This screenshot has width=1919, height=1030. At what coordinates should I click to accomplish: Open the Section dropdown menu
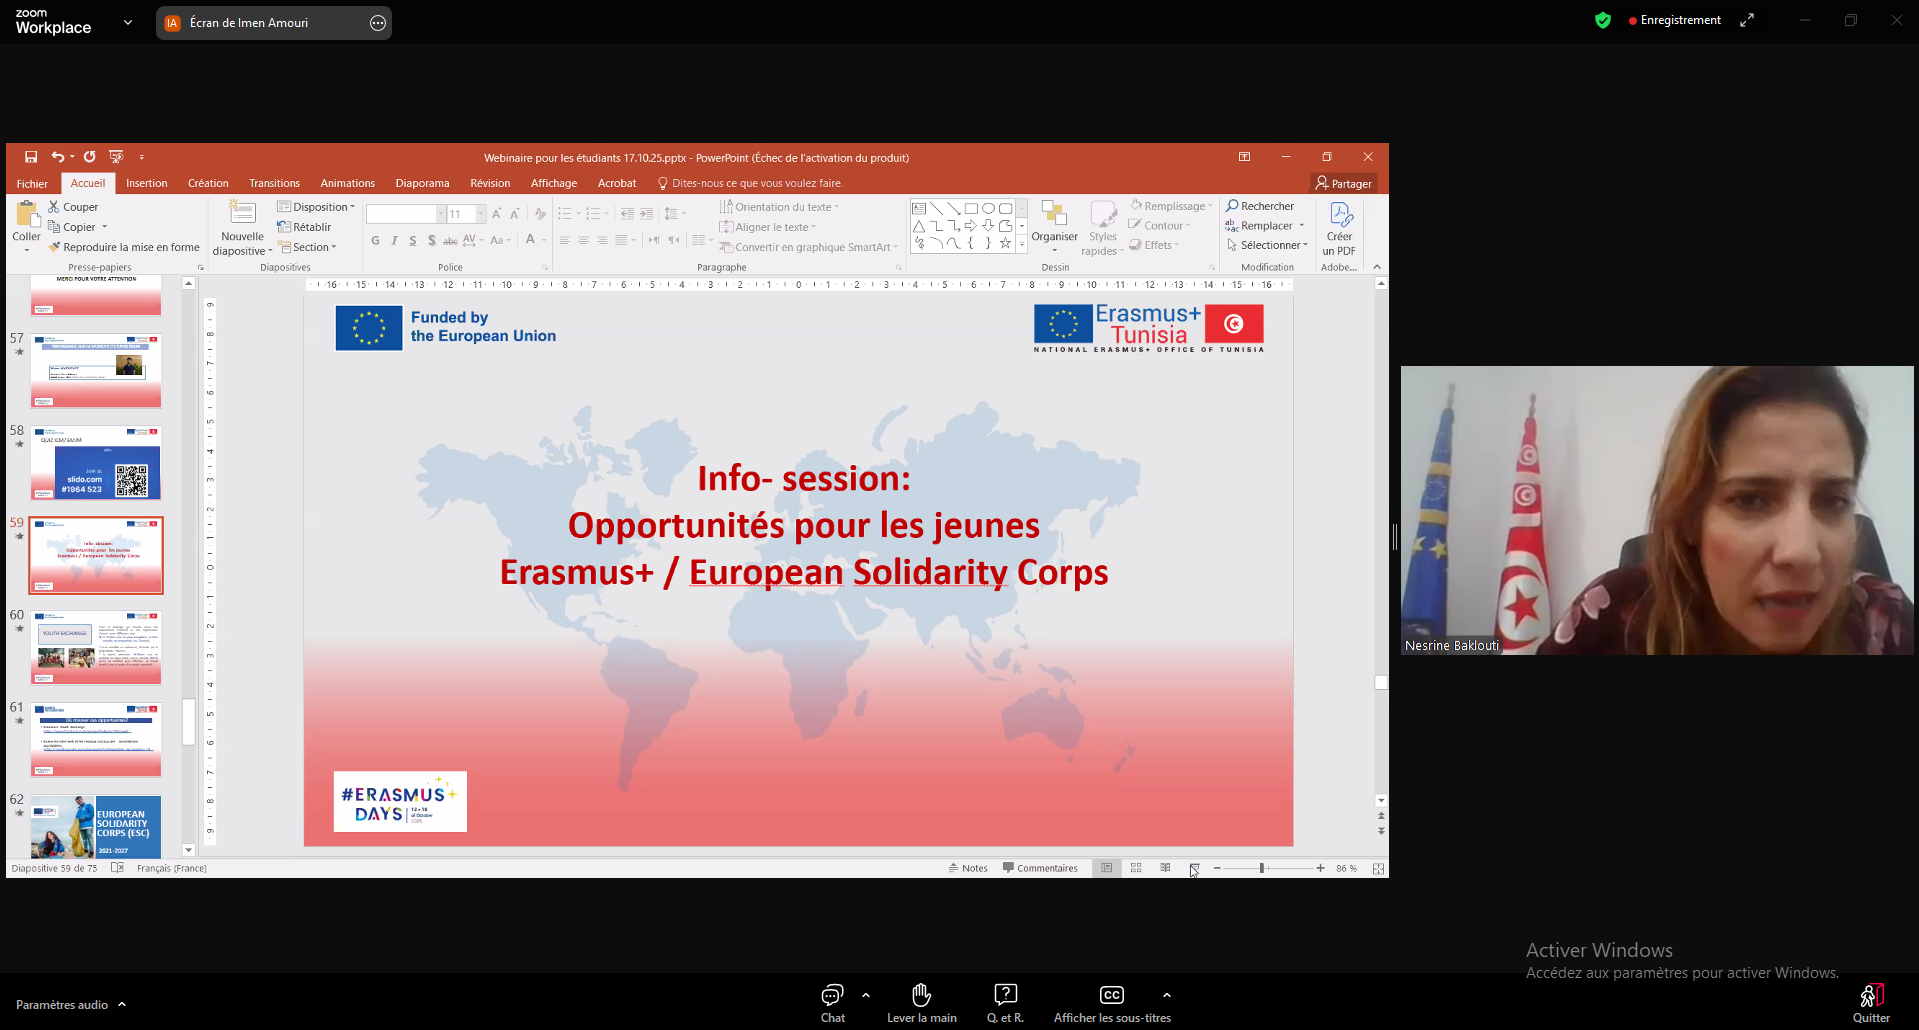(x=308, y=247)
